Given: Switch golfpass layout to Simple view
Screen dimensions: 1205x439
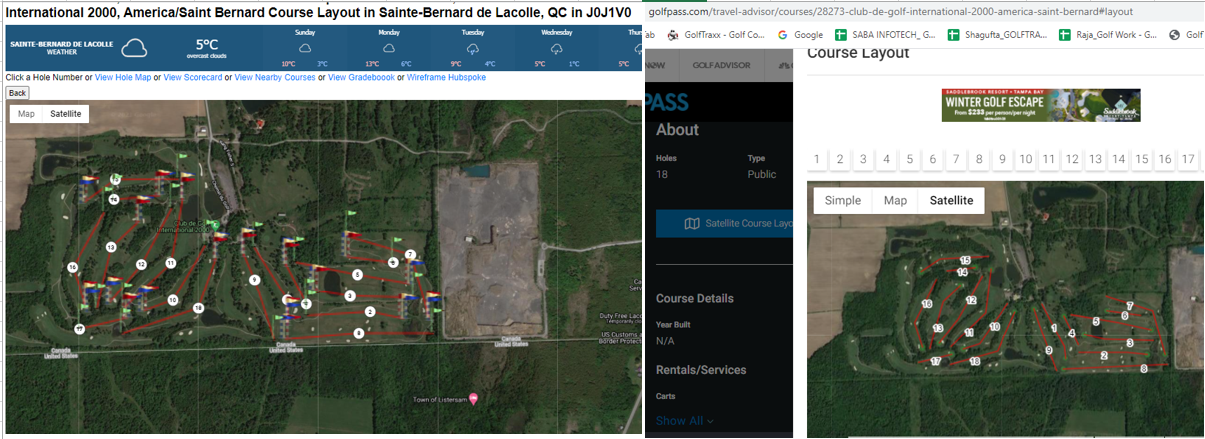Looking at the screenshot, I should [842, 200].
